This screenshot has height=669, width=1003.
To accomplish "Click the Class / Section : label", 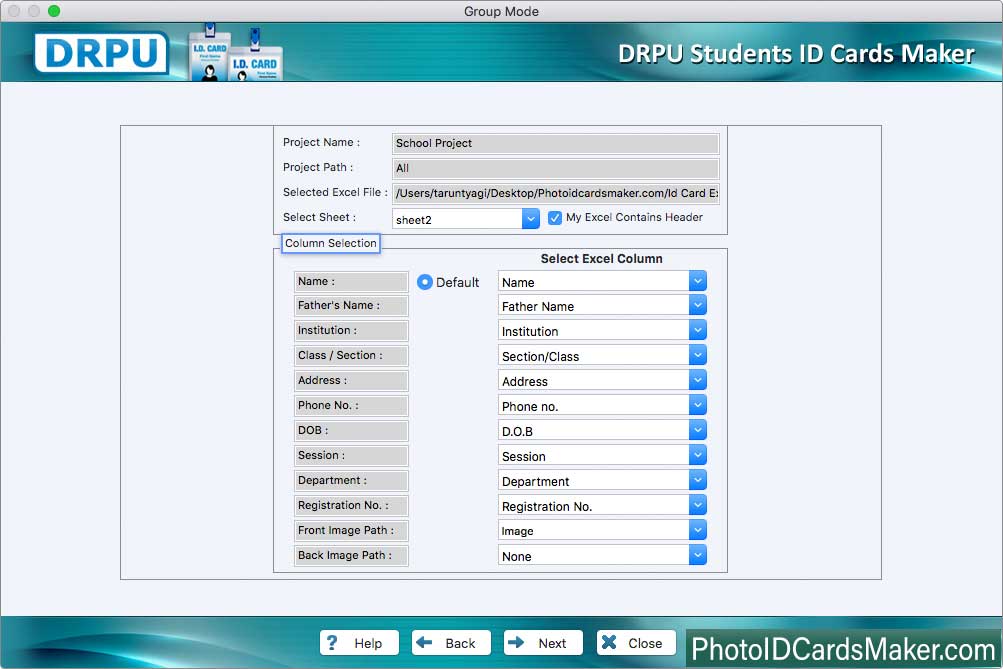I will [x=351, y=356].
